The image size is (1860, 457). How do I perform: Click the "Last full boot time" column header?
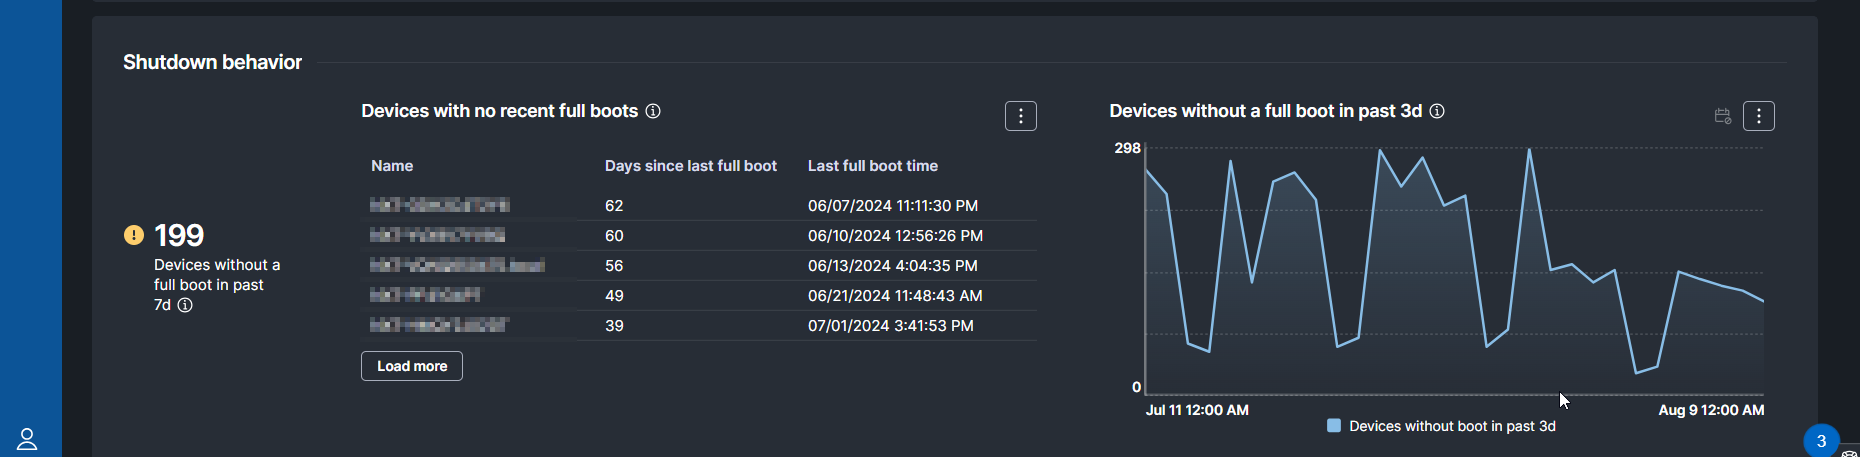coord(872,166)
